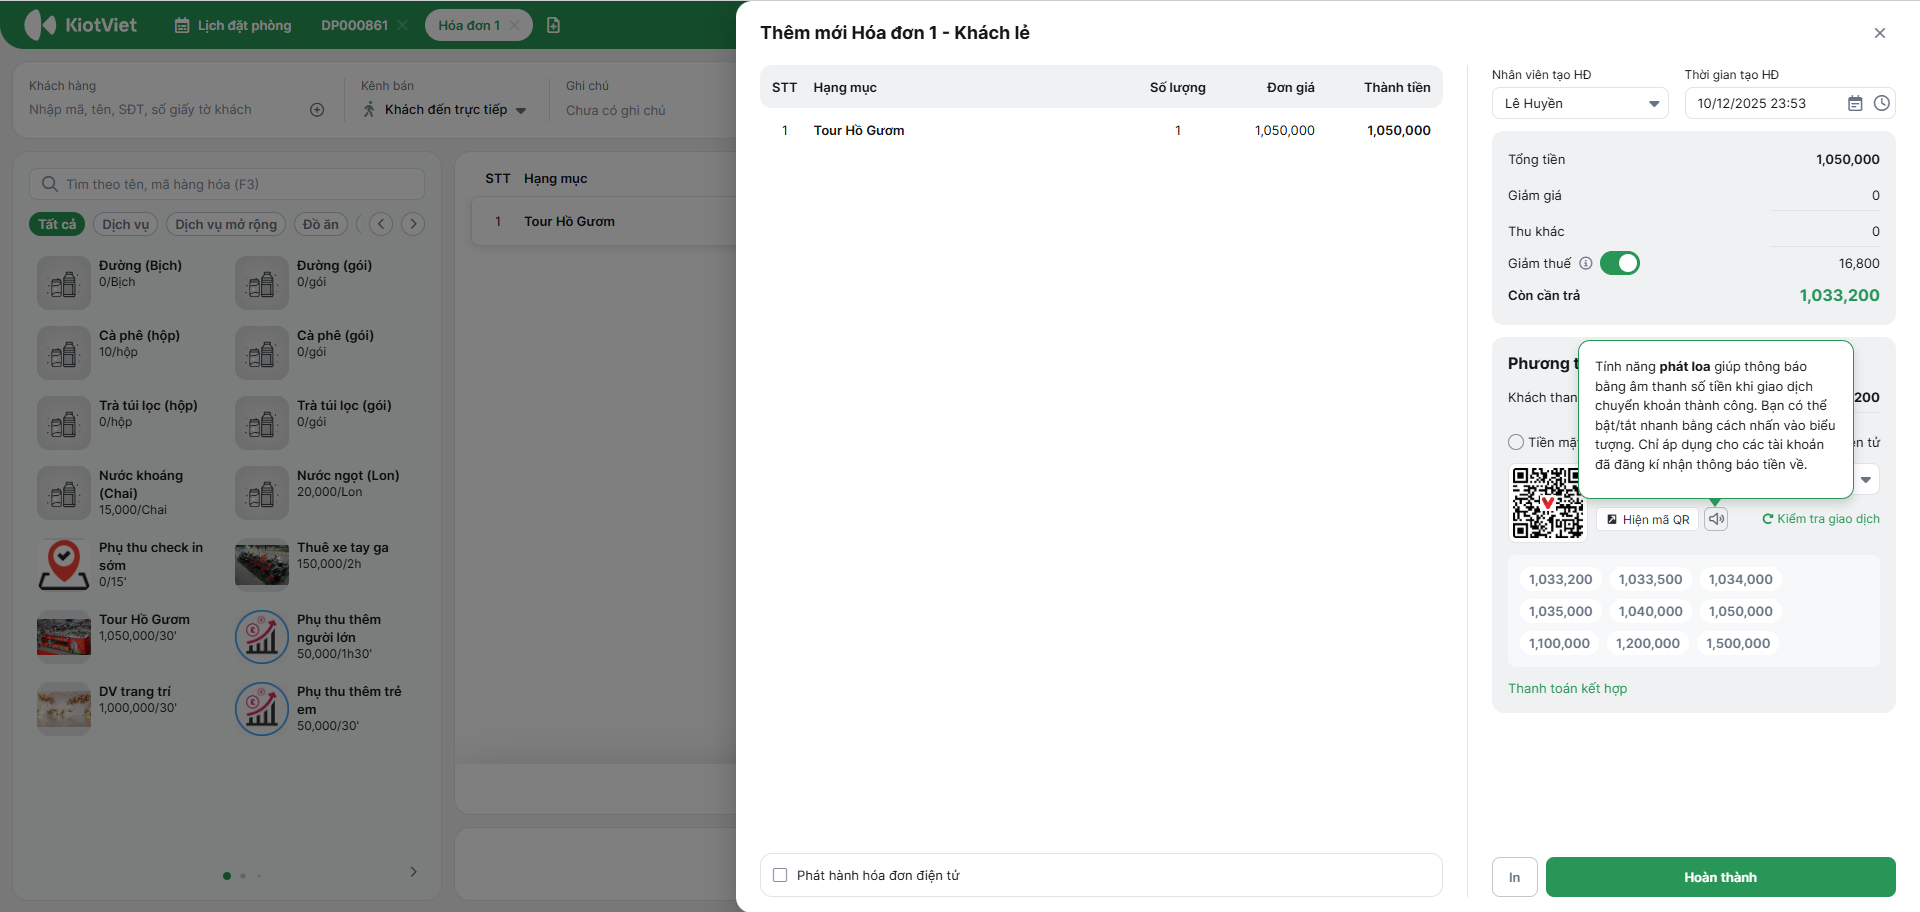Screen dimensions: 1920x912
Task: Open the Lê Huyền staff dropdown
Action: pyautogui.click(x=1580, y=103)
